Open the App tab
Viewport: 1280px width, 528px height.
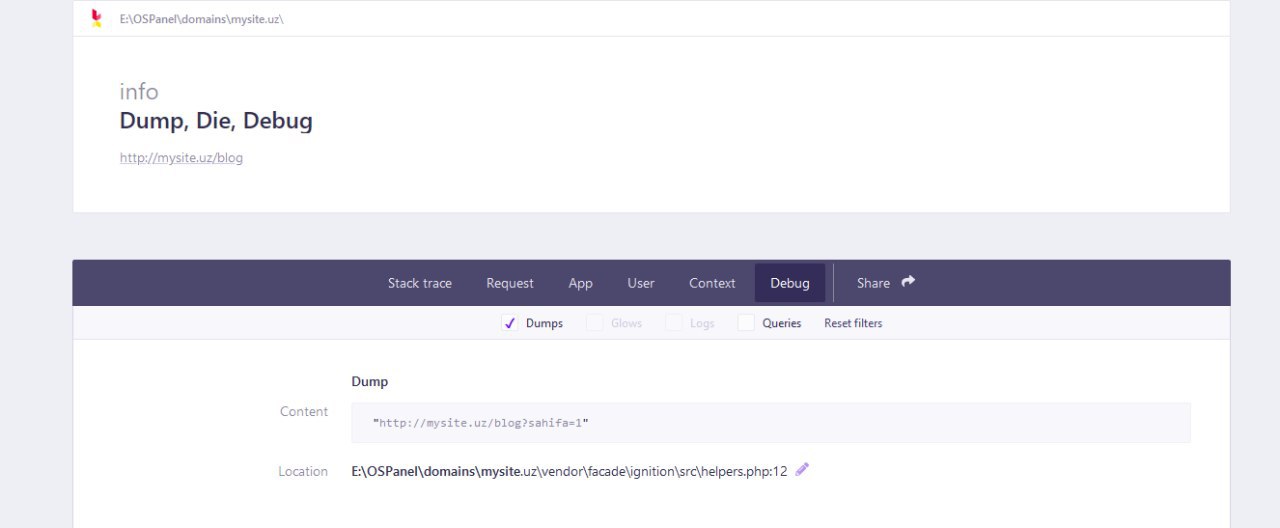581,283
